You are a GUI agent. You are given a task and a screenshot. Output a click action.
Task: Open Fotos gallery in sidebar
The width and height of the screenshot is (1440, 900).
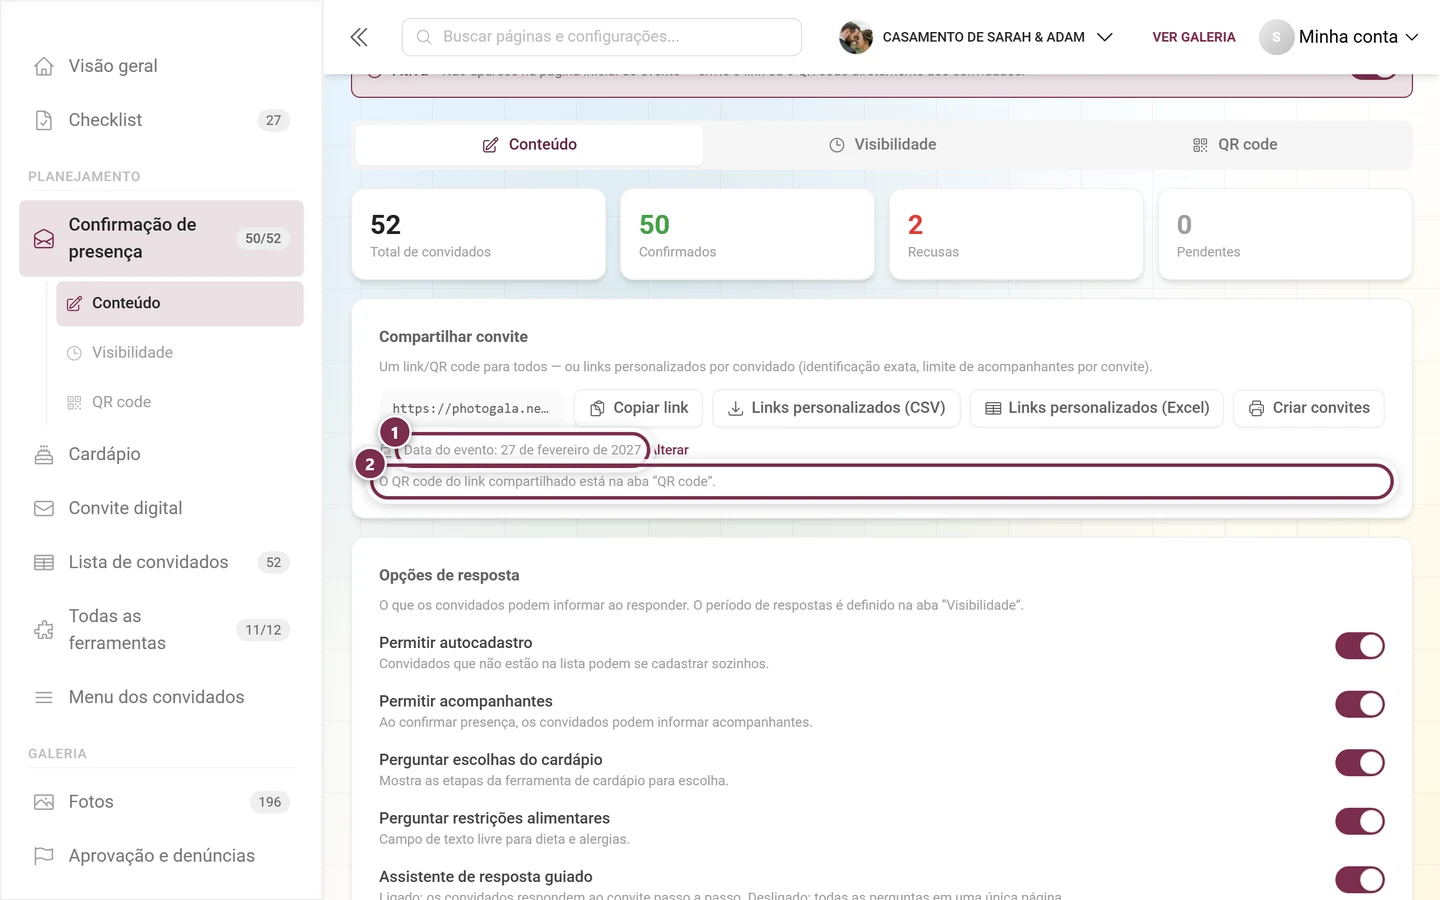point(161,802)
